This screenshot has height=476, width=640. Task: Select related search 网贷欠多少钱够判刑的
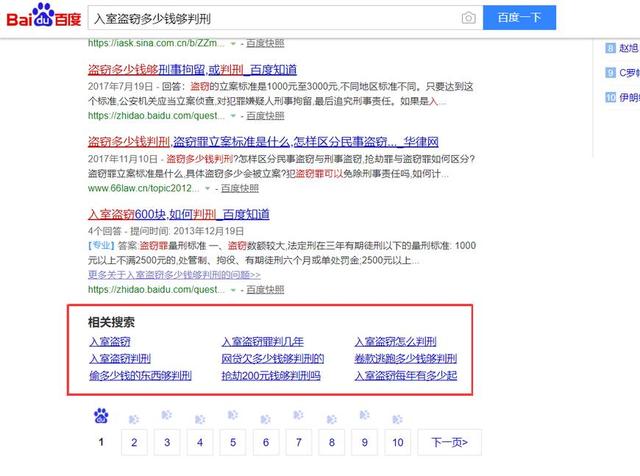coord(273,359)
